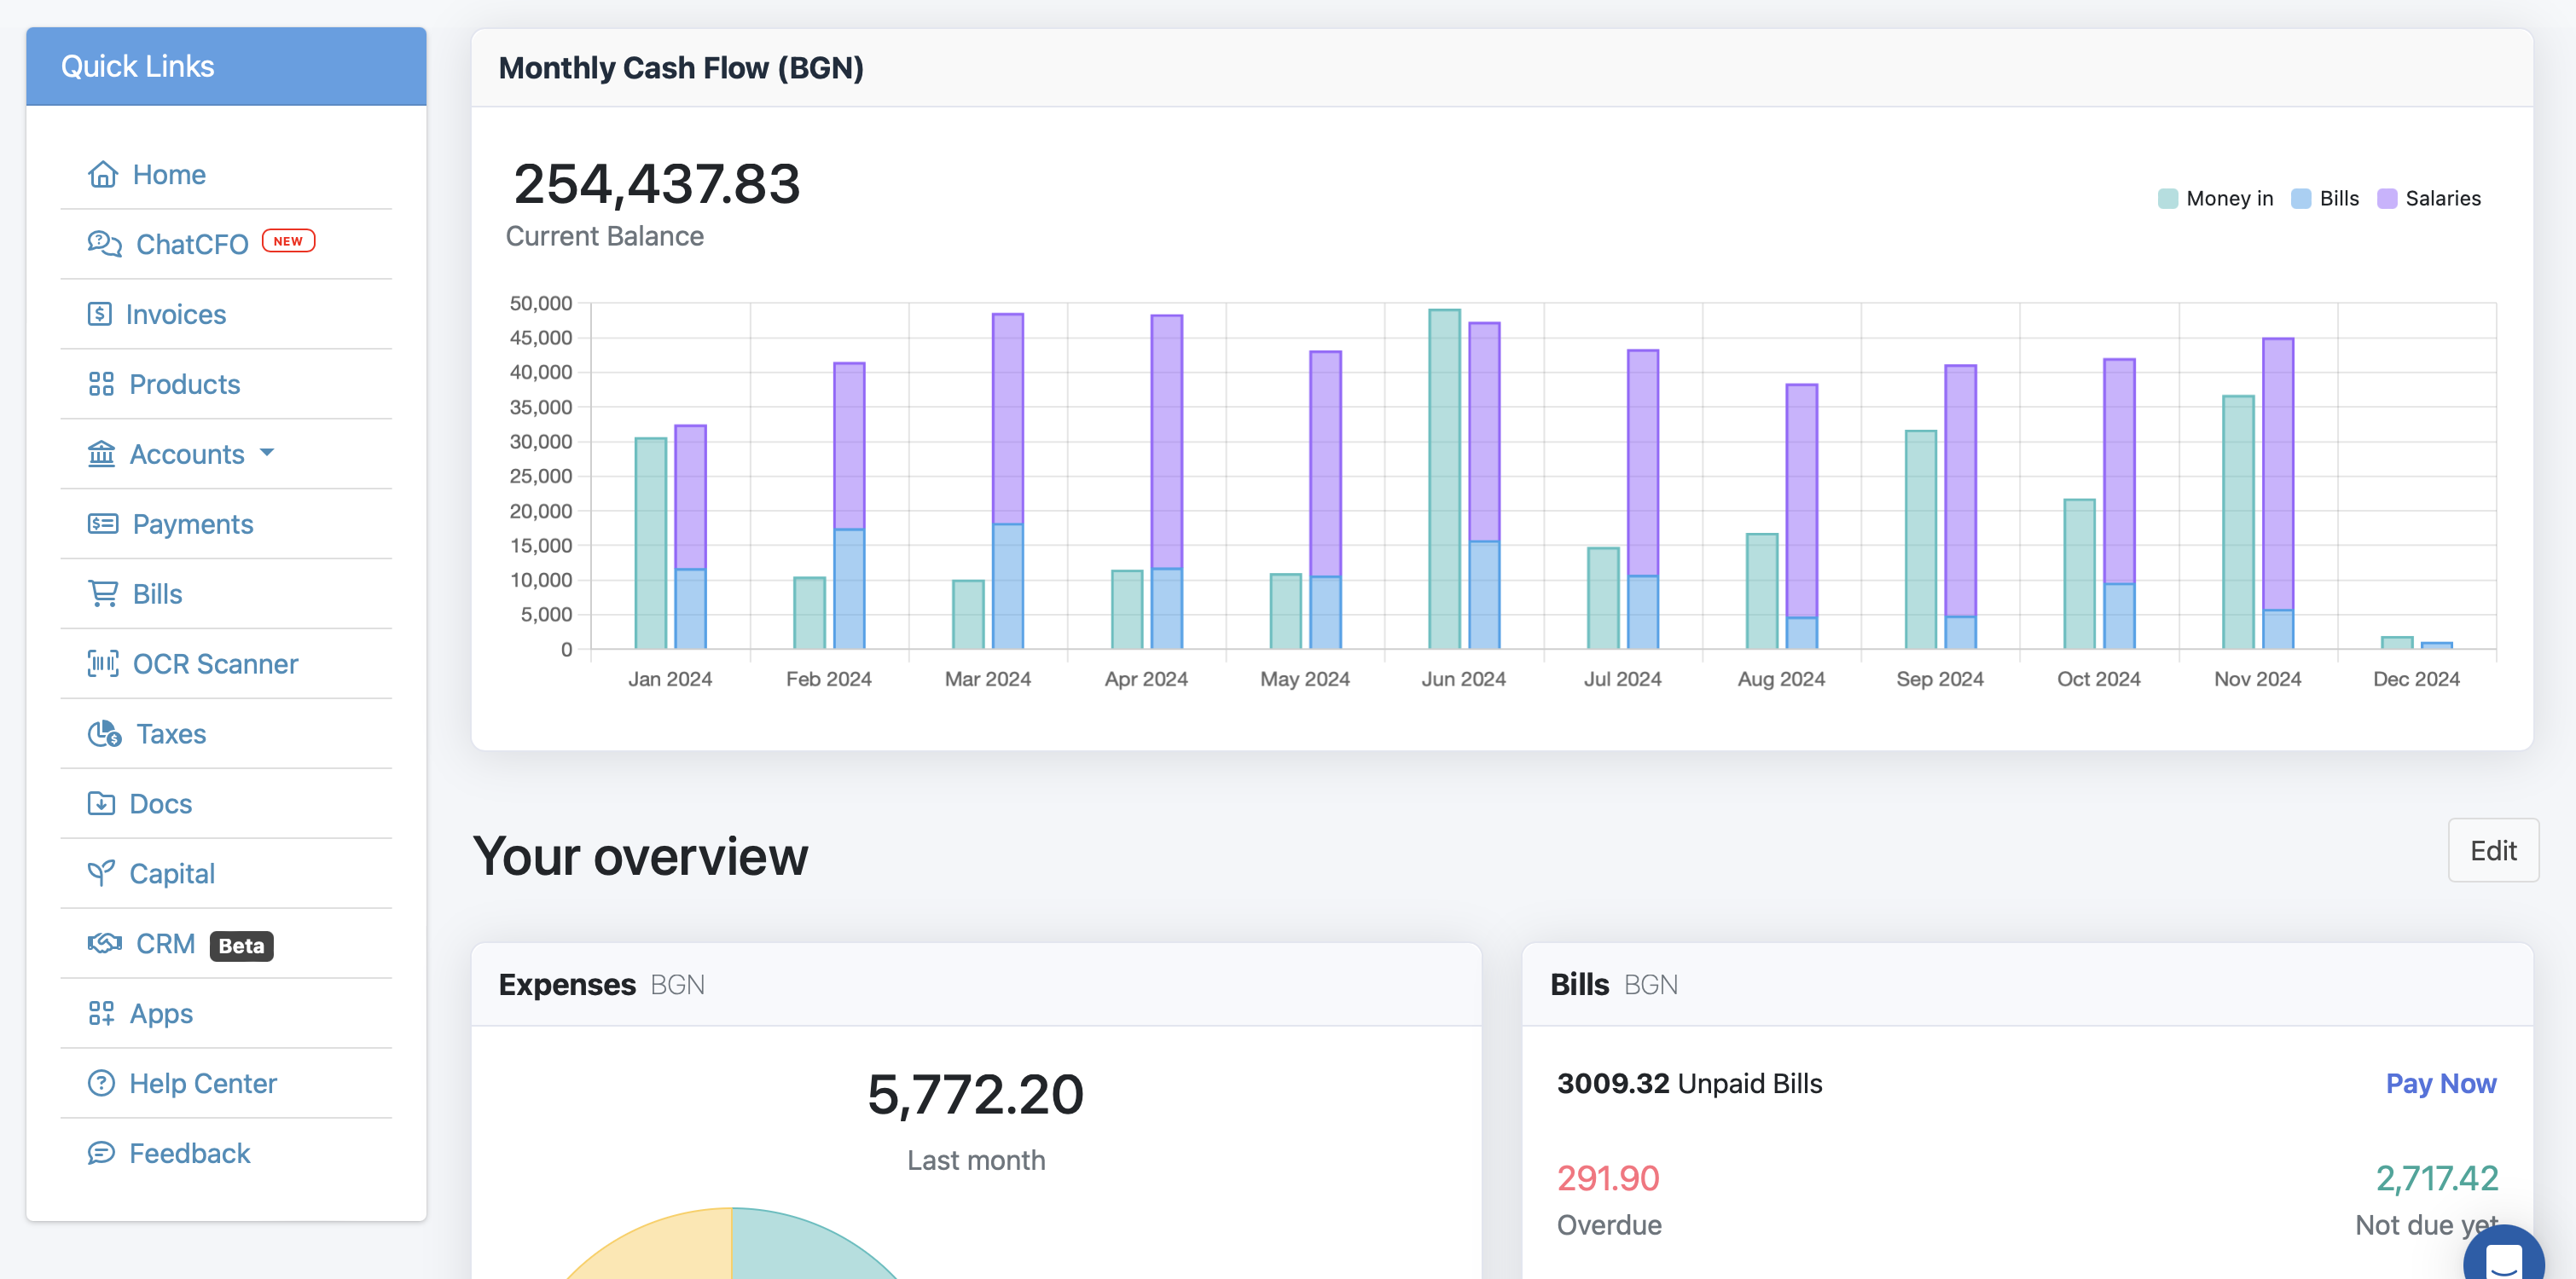Image resolution: width=2576 pixels, height=1279 pixels.
Task: Click the Feedback speech bubble icon
Action: (x=101, y=1153)
